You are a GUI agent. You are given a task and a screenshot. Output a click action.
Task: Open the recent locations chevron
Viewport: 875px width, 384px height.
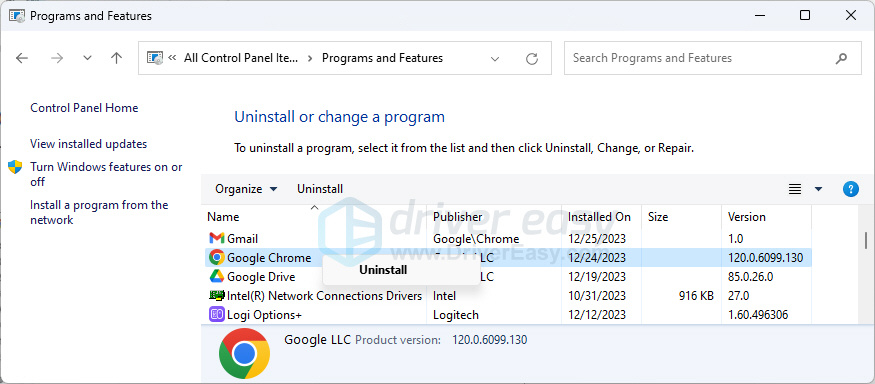point(87,58)
